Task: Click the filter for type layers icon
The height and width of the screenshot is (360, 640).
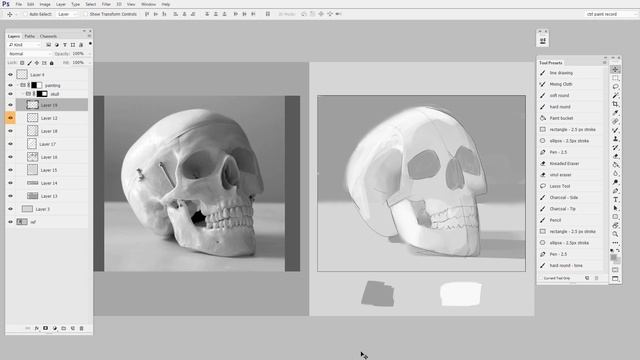Action: [x=64, y=45]
